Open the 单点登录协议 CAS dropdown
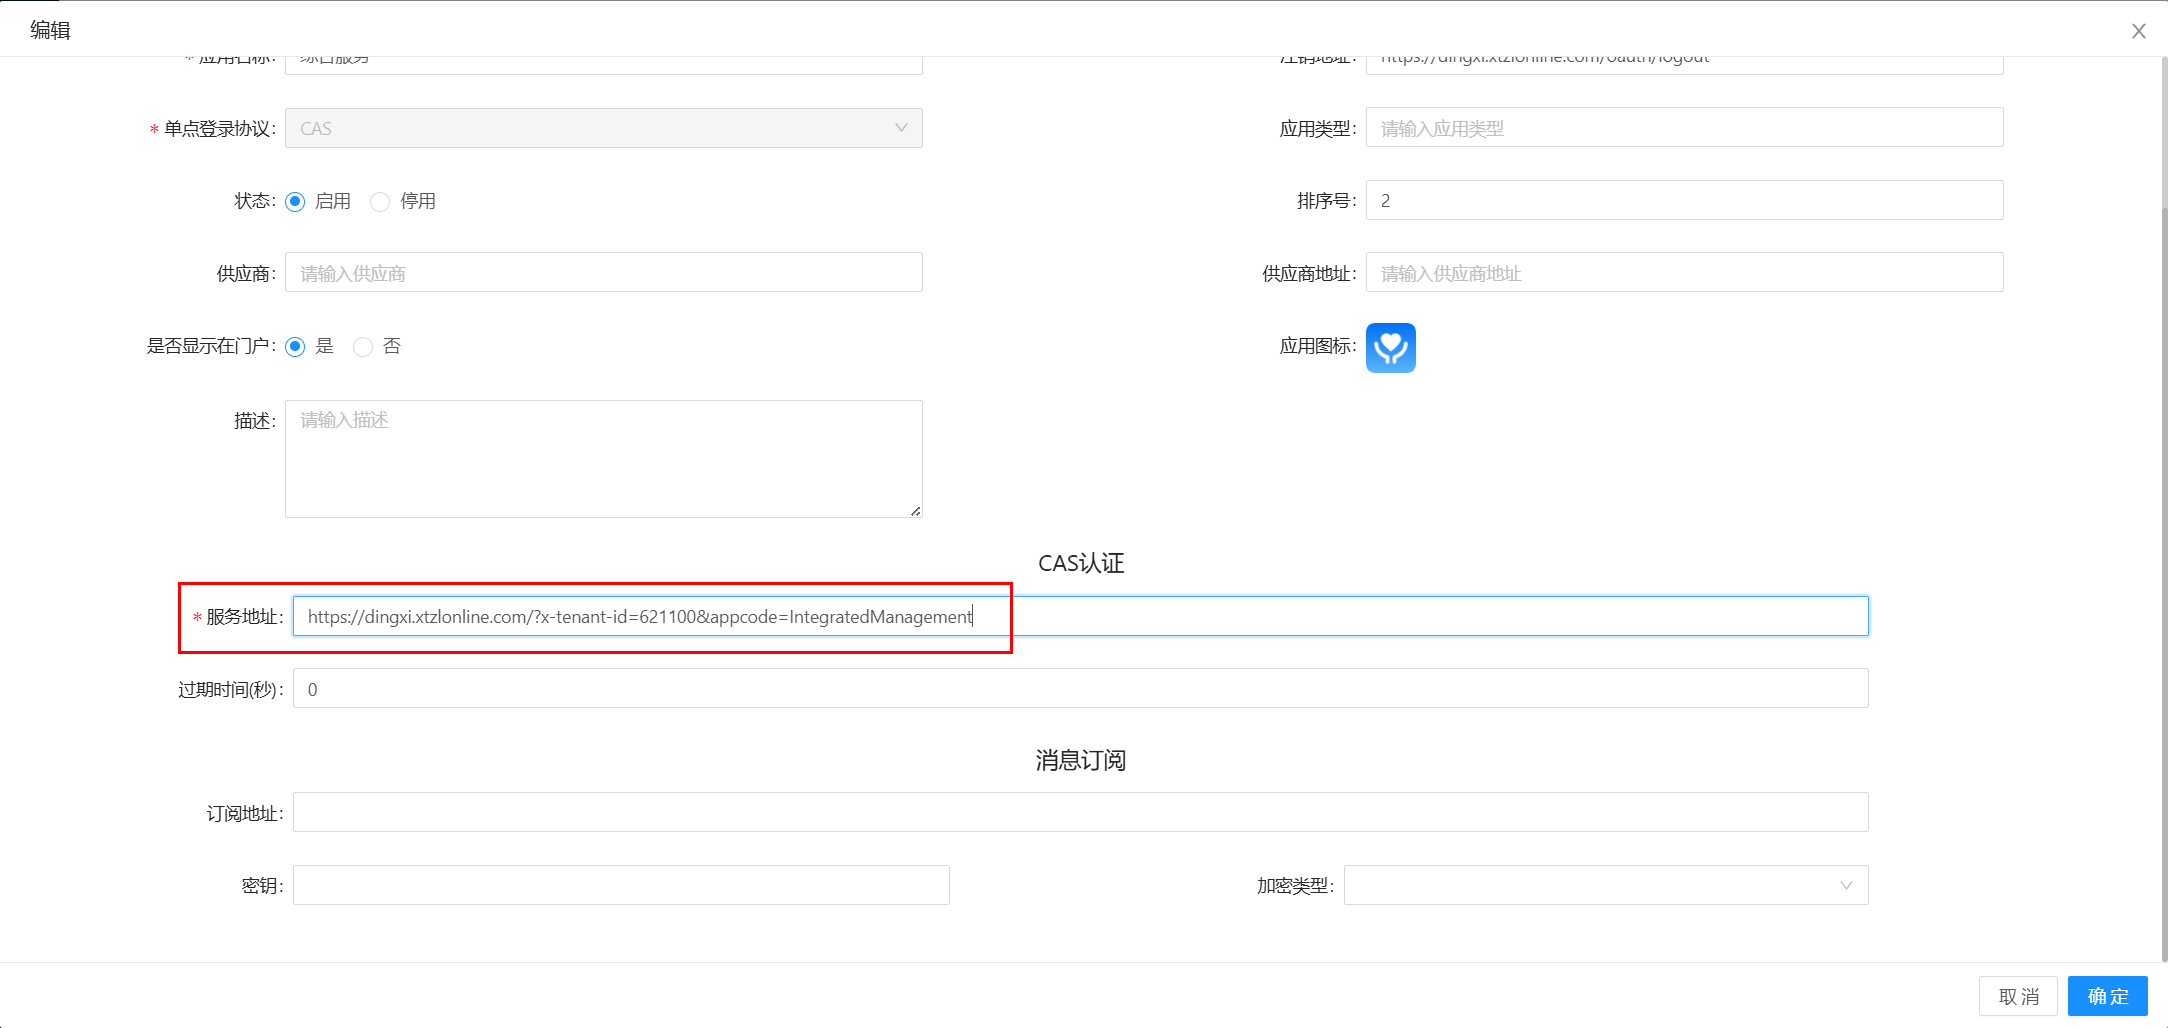This screenshot has height=1028, width=2168. (x=603, y=129)
